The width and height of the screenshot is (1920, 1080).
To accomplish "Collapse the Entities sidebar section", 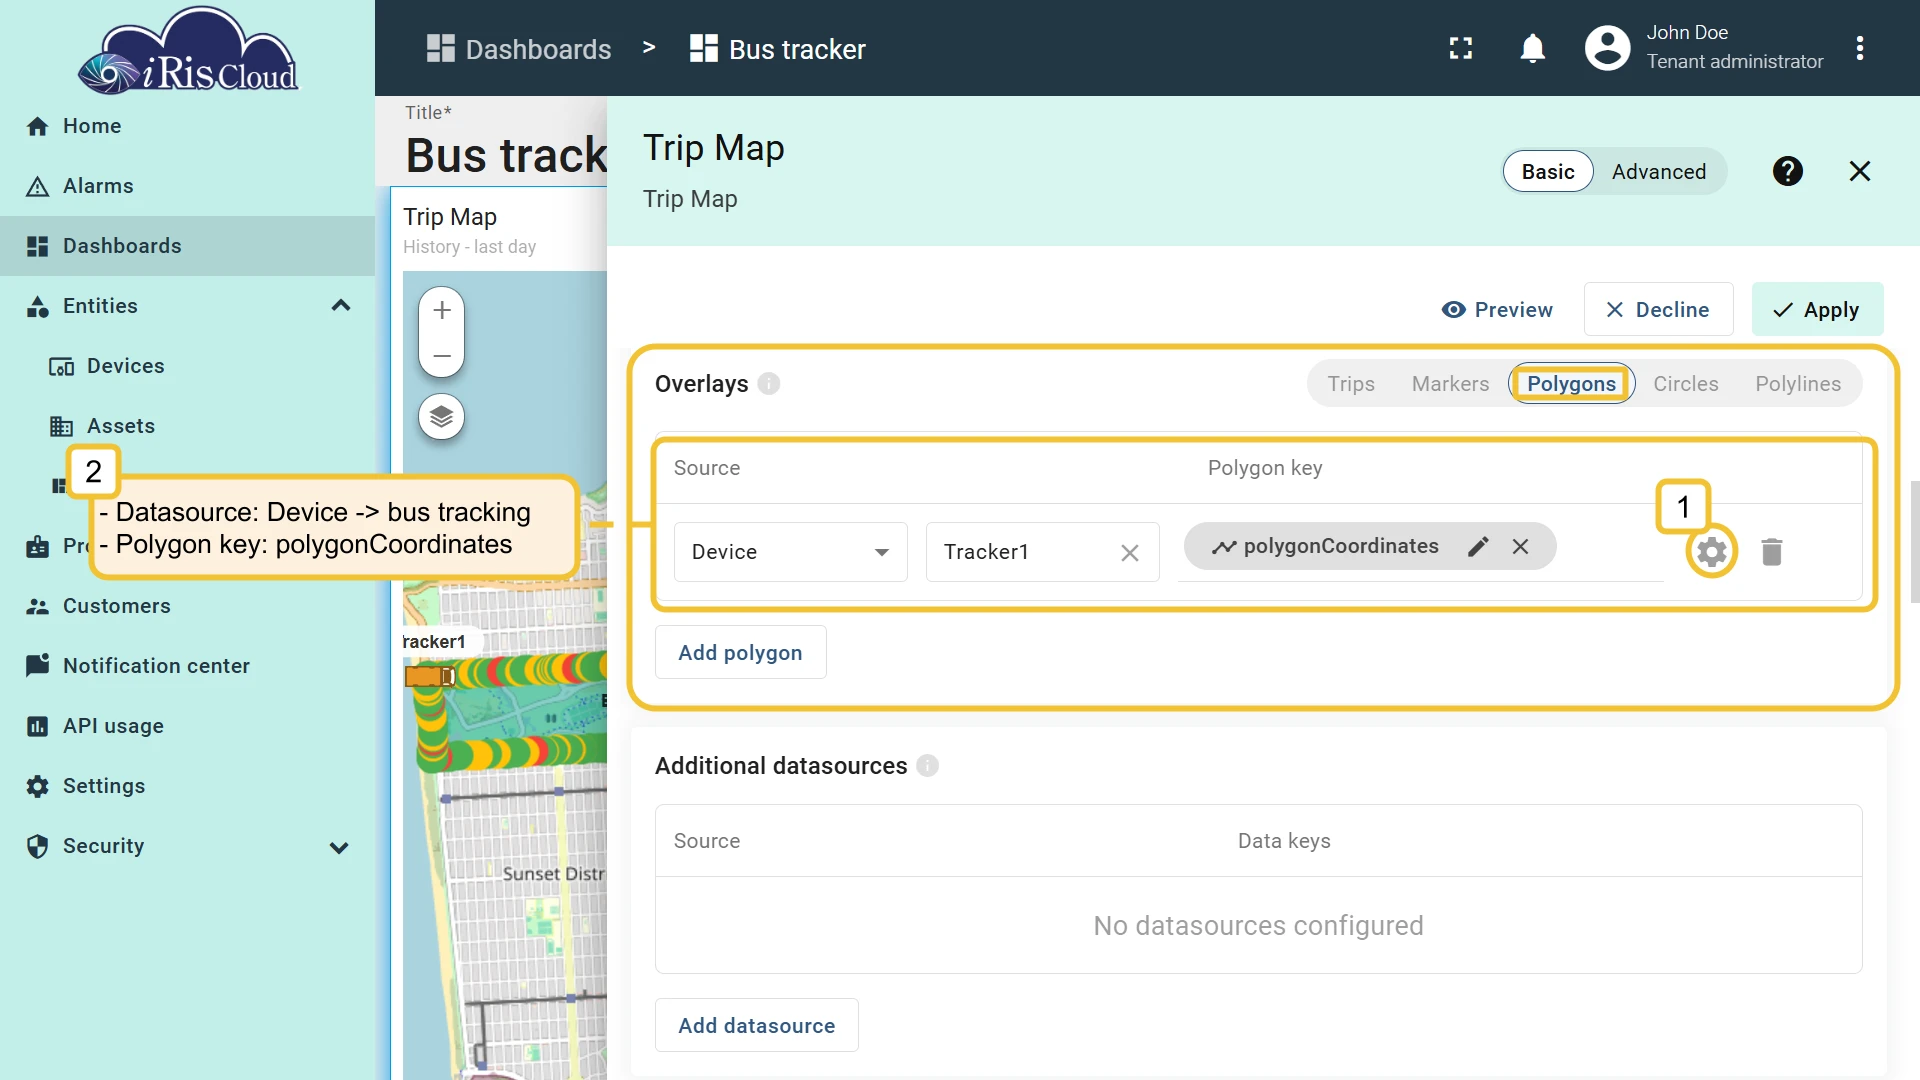I will pos(341,306).
